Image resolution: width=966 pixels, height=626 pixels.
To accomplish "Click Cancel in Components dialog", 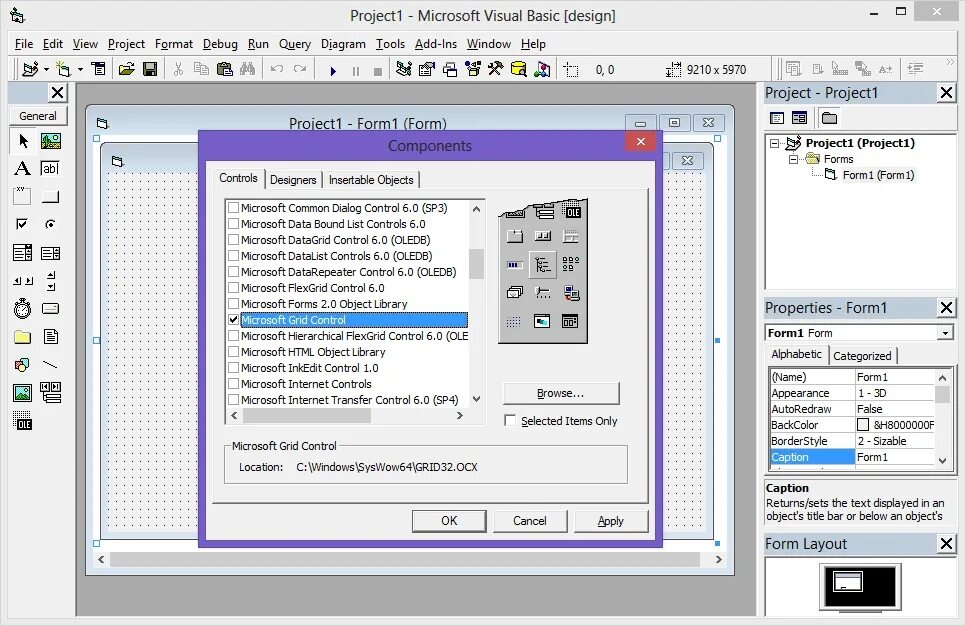I will tap(530, 521).
